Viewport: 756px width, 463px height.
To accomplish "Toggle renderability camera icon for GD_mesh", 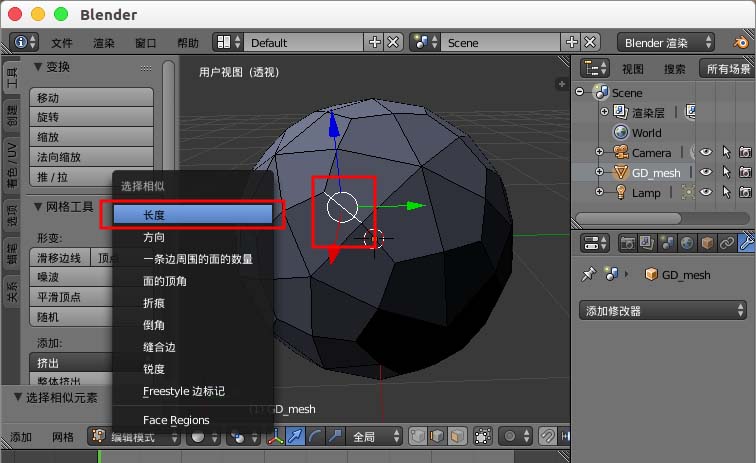I will (x=745, y=172).
